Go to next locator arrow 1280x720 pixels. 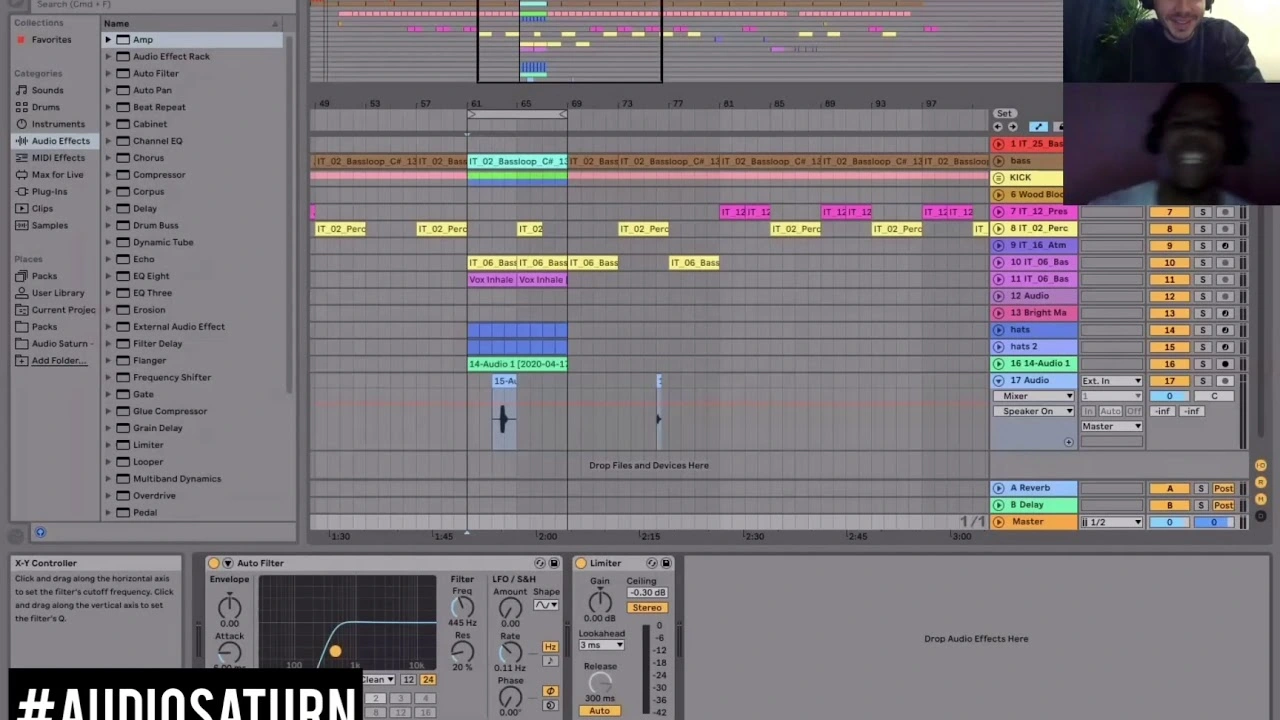[1012, 127]
